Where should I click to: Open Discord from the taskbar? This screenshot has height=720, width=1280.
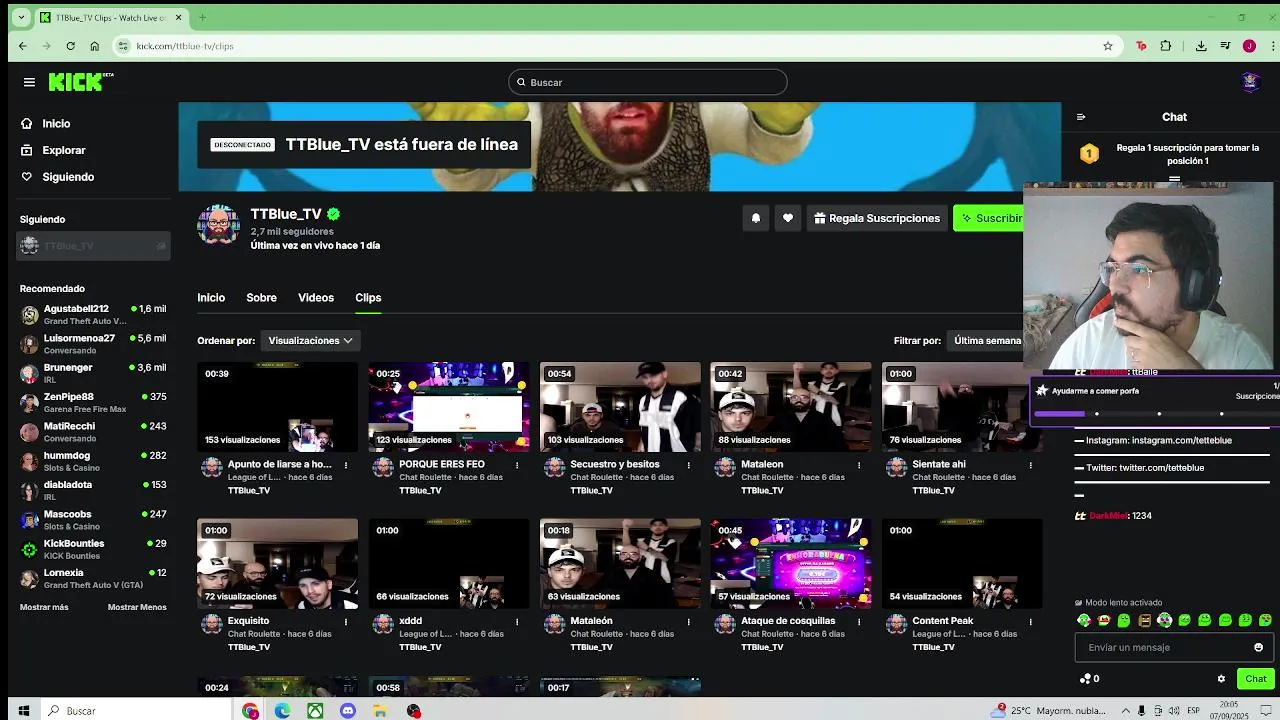(348, 711)
